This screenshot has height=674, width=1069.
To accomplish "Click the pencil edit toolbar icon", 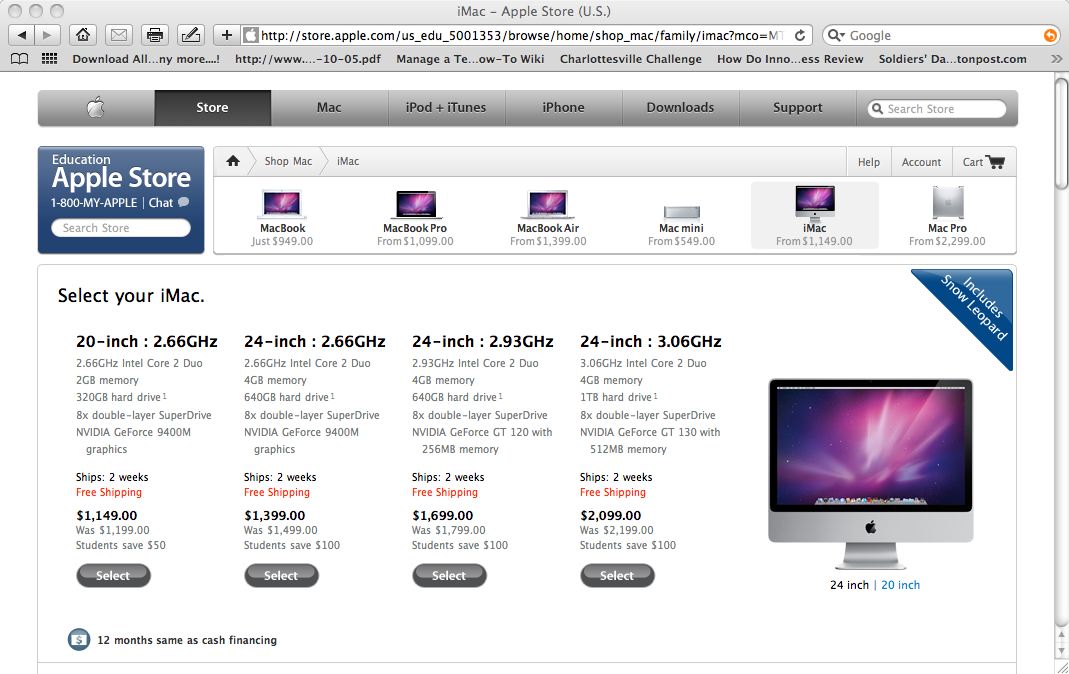I will (x=191, y=35).
